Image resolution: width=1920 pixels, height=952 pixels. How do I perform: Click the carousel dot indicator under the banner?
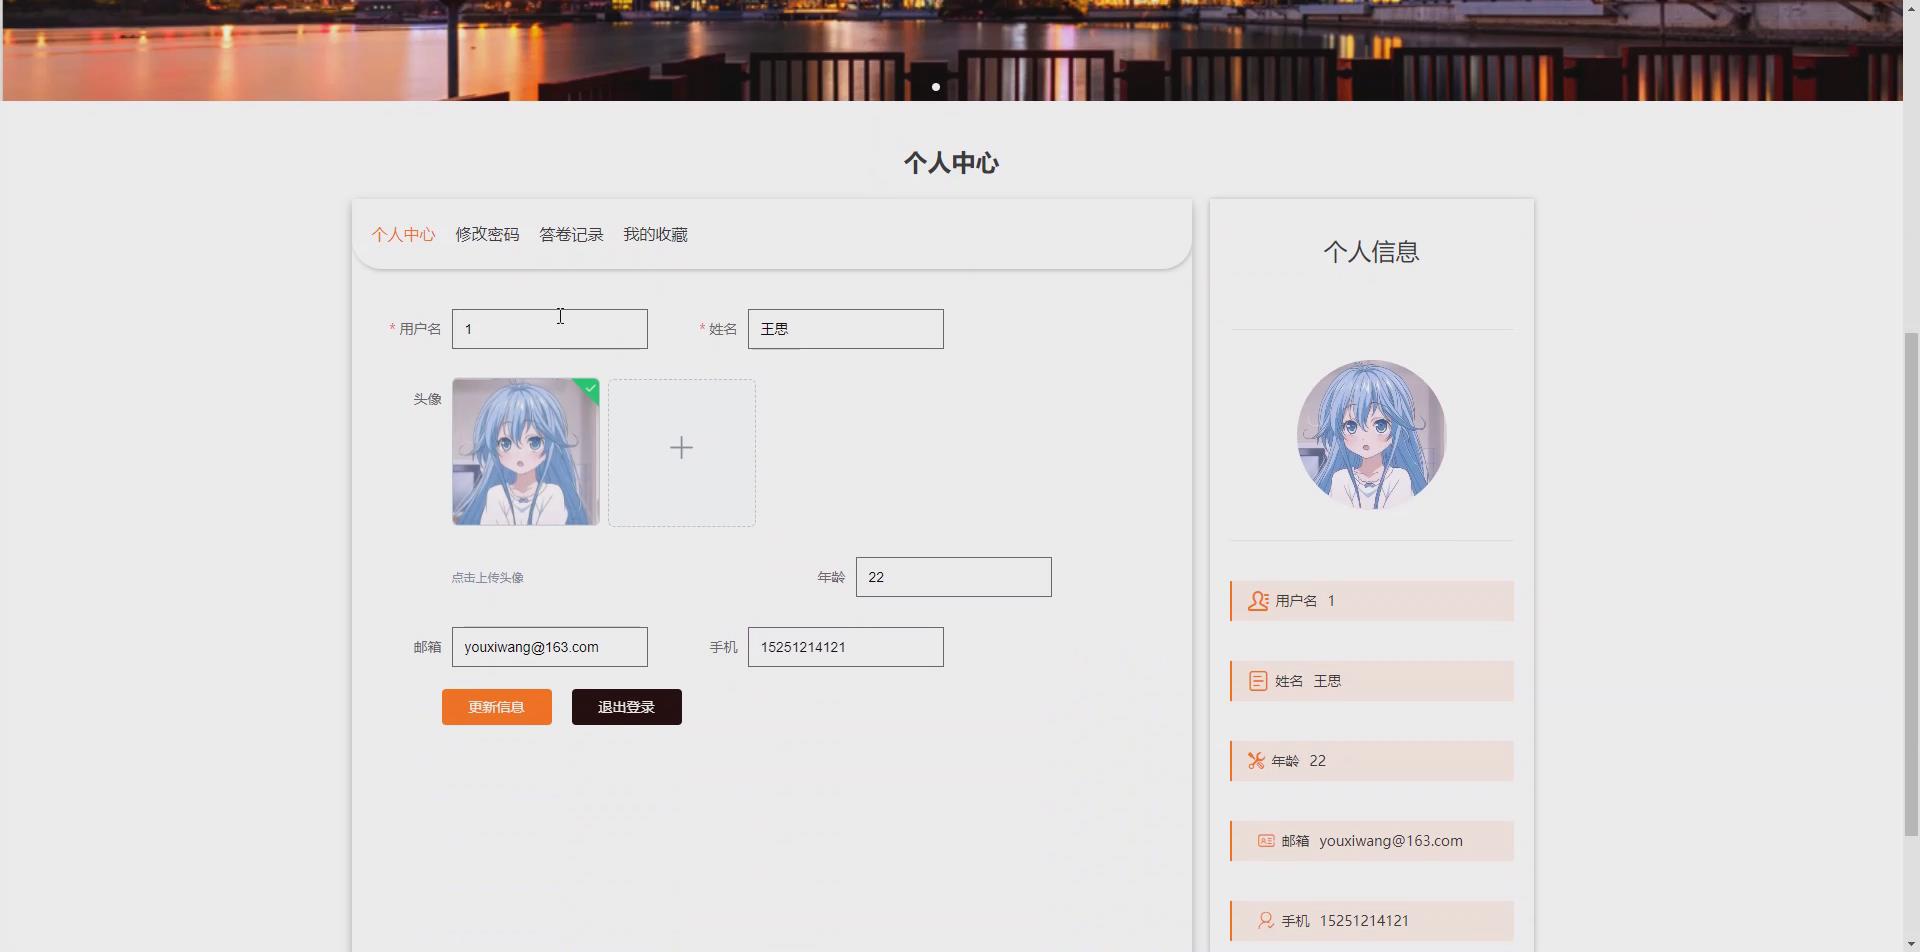click(x=934, y=87)
